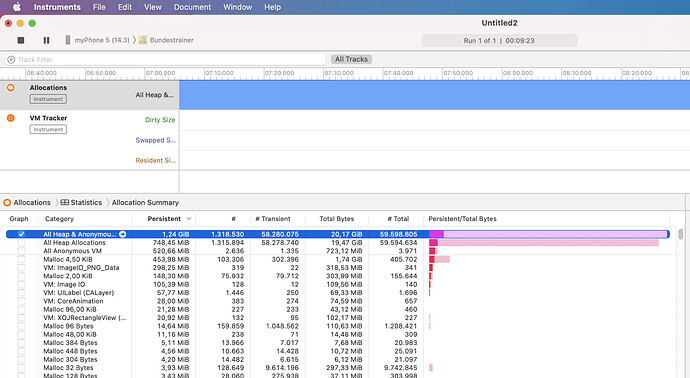Sort by the # Total column
This screenshot has height=378, width=690.
coord(398,219)
